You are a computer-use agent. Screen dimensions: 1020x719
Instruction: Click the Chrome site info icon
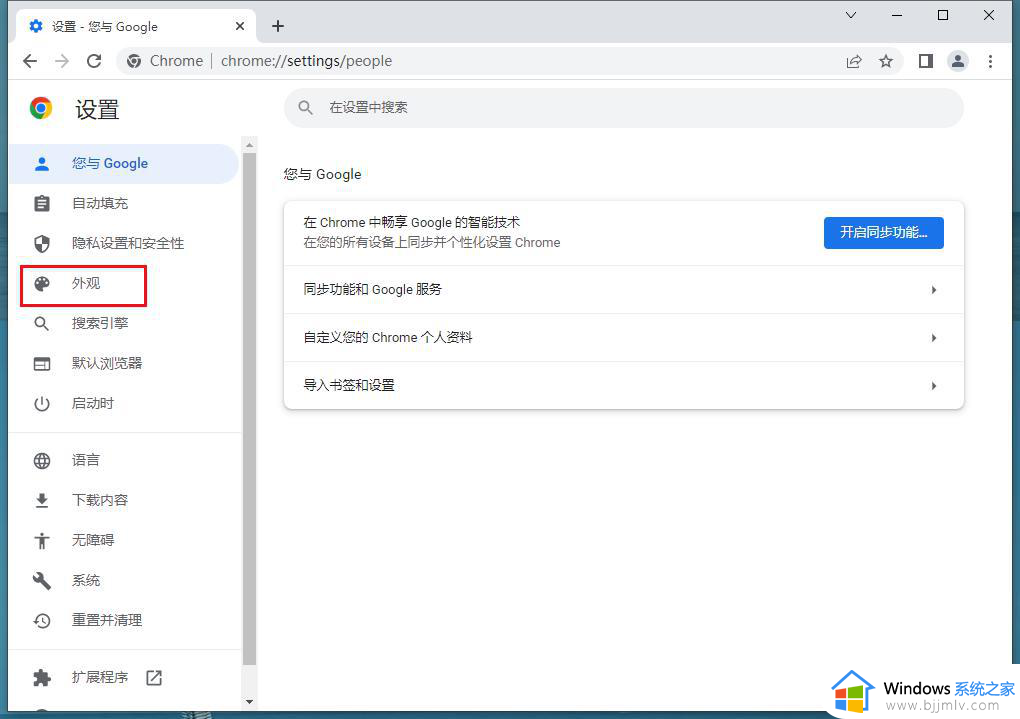pyautogui.click(x=134, y=61)
